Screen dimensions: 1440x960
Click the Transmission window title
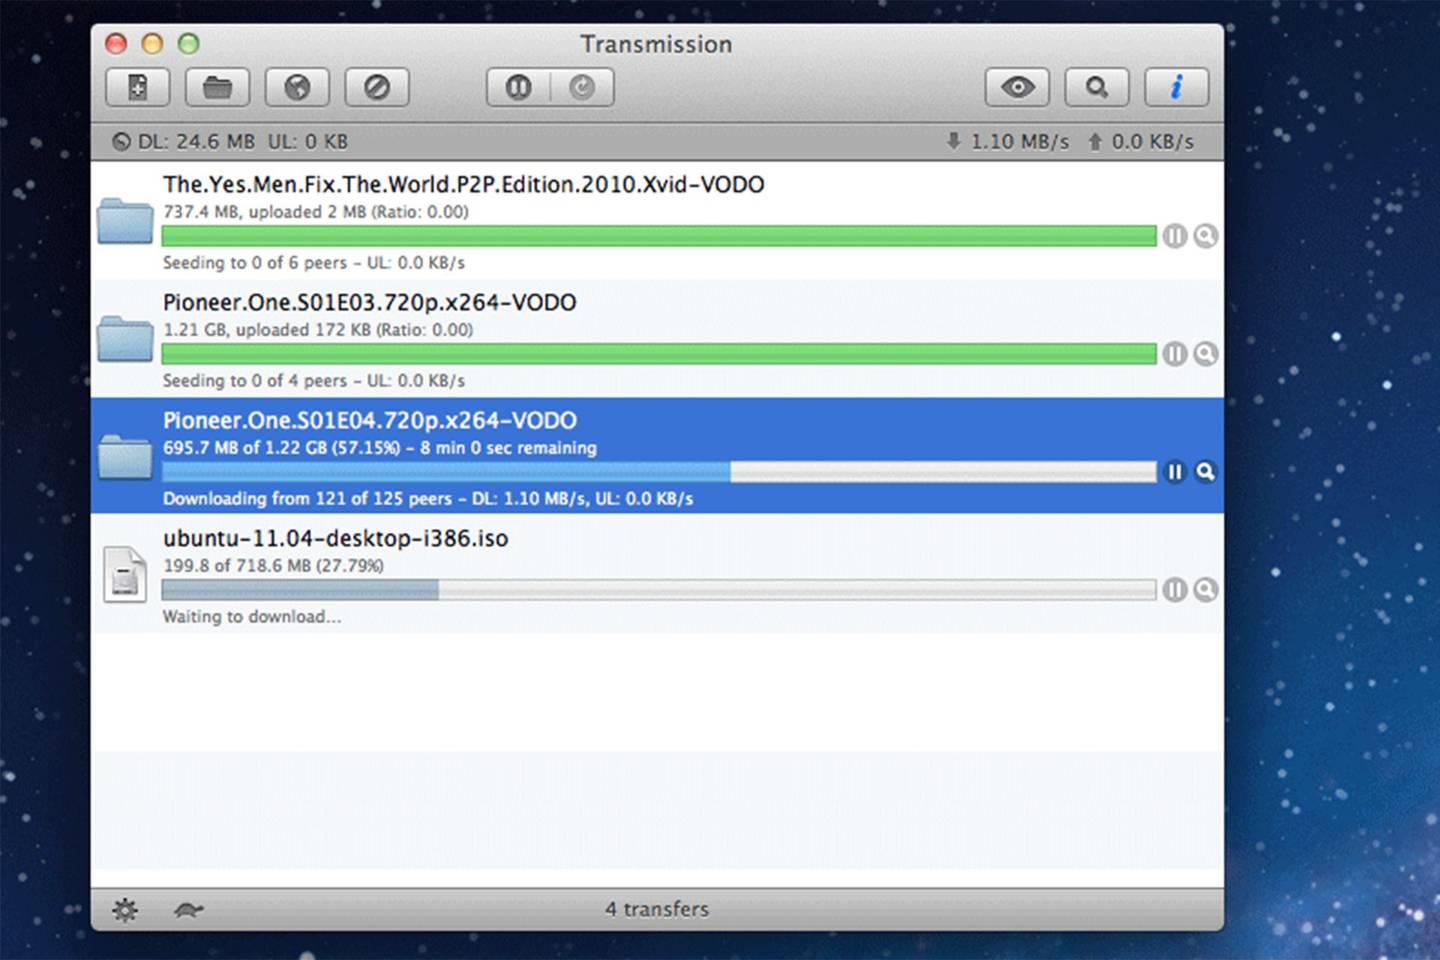coord(656,45)
